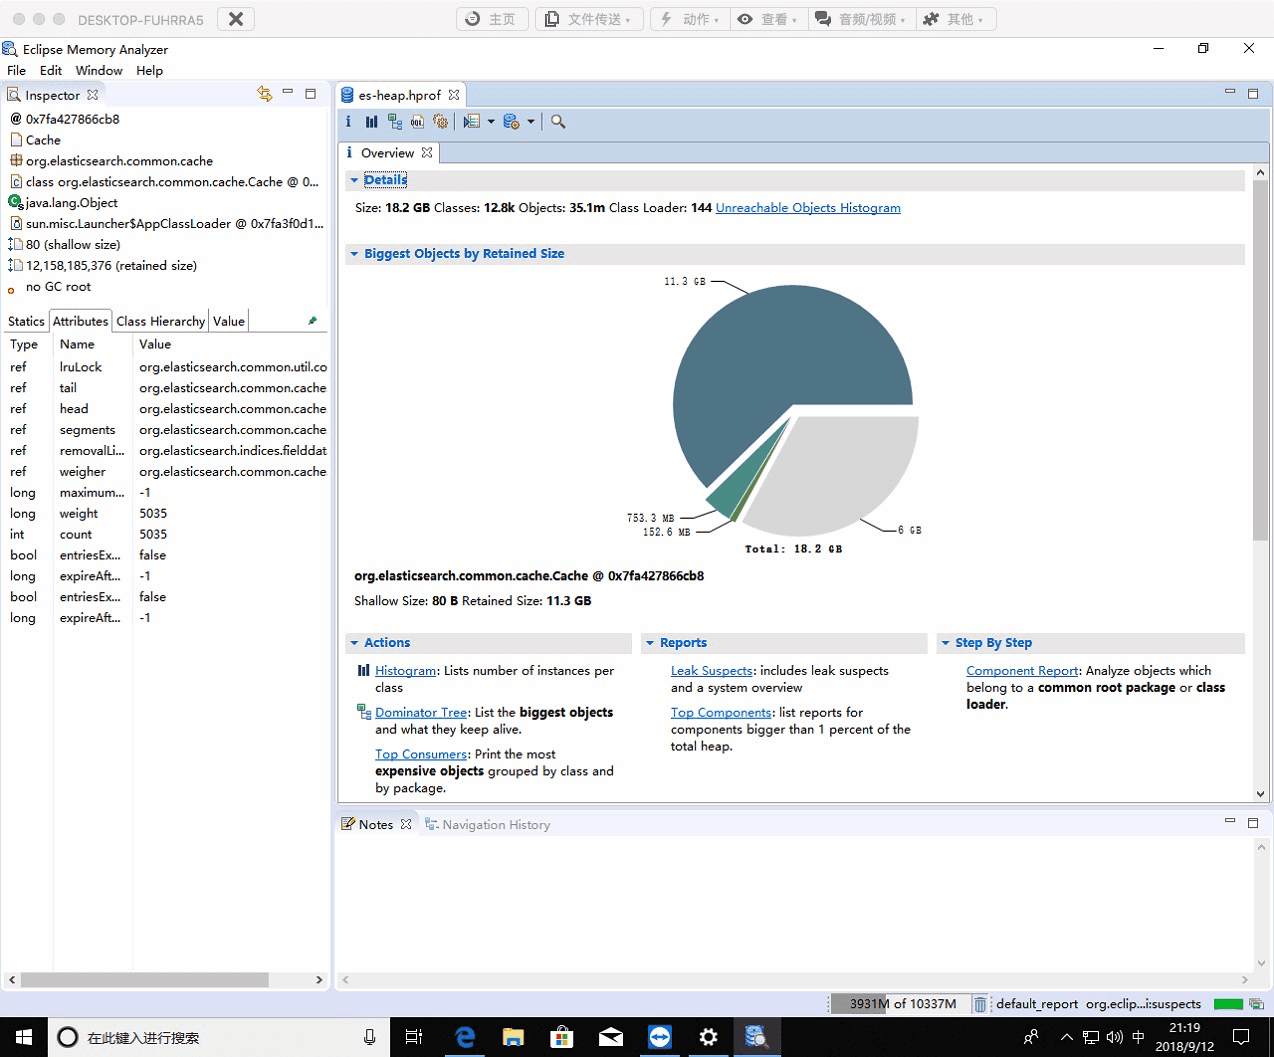
Task: Open Task View on the taskbar
Action: (x=414, y=1037)
